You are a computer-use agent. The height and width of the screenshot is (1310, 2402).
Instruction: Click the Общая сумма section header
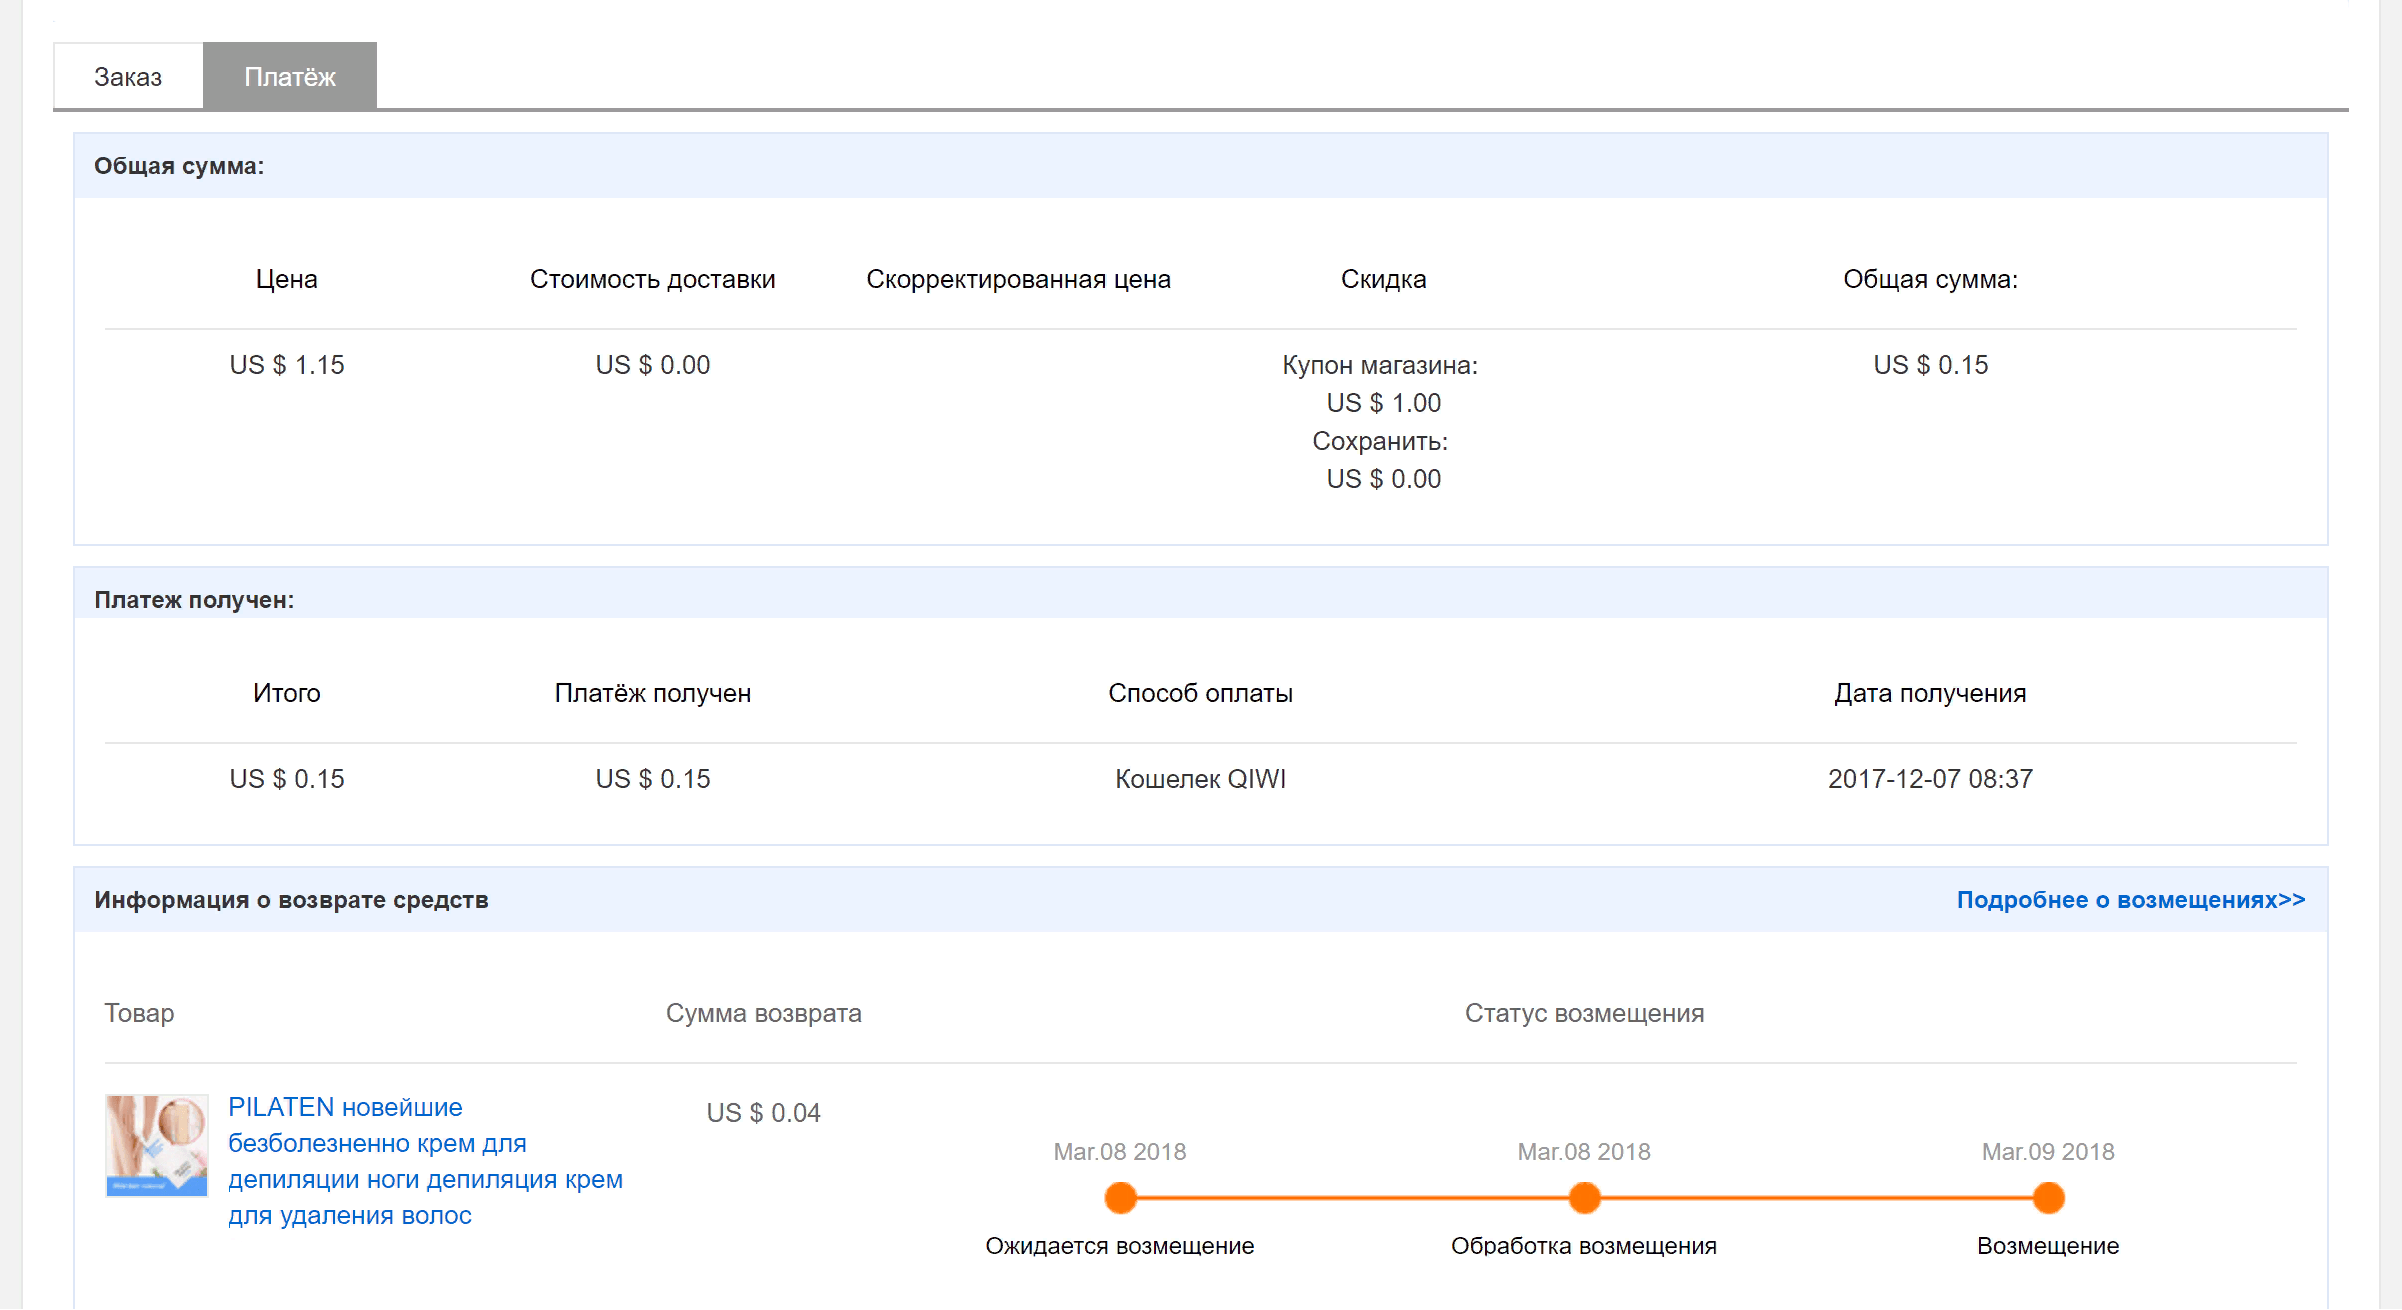click(x=179, y=166)
